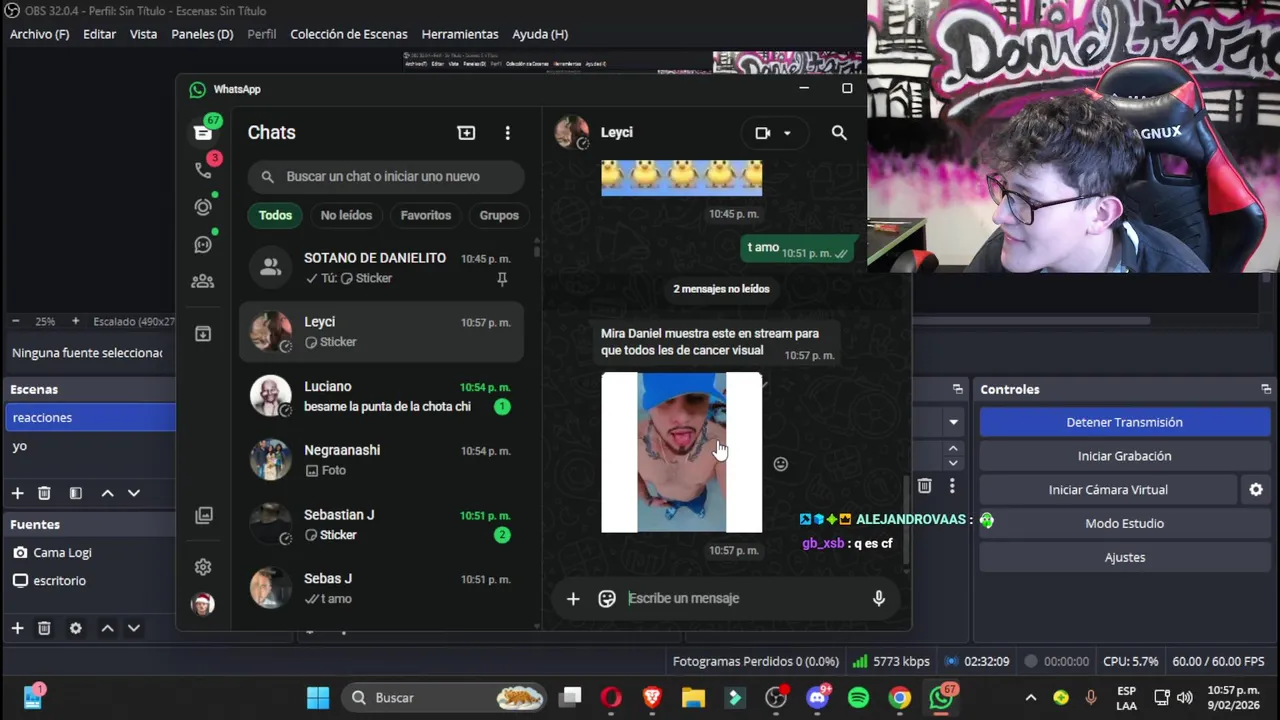This screenshot has width=1280, height=720.
Task: Click the dropdown arrow left of Controles panel
Action: coord(953,422)
